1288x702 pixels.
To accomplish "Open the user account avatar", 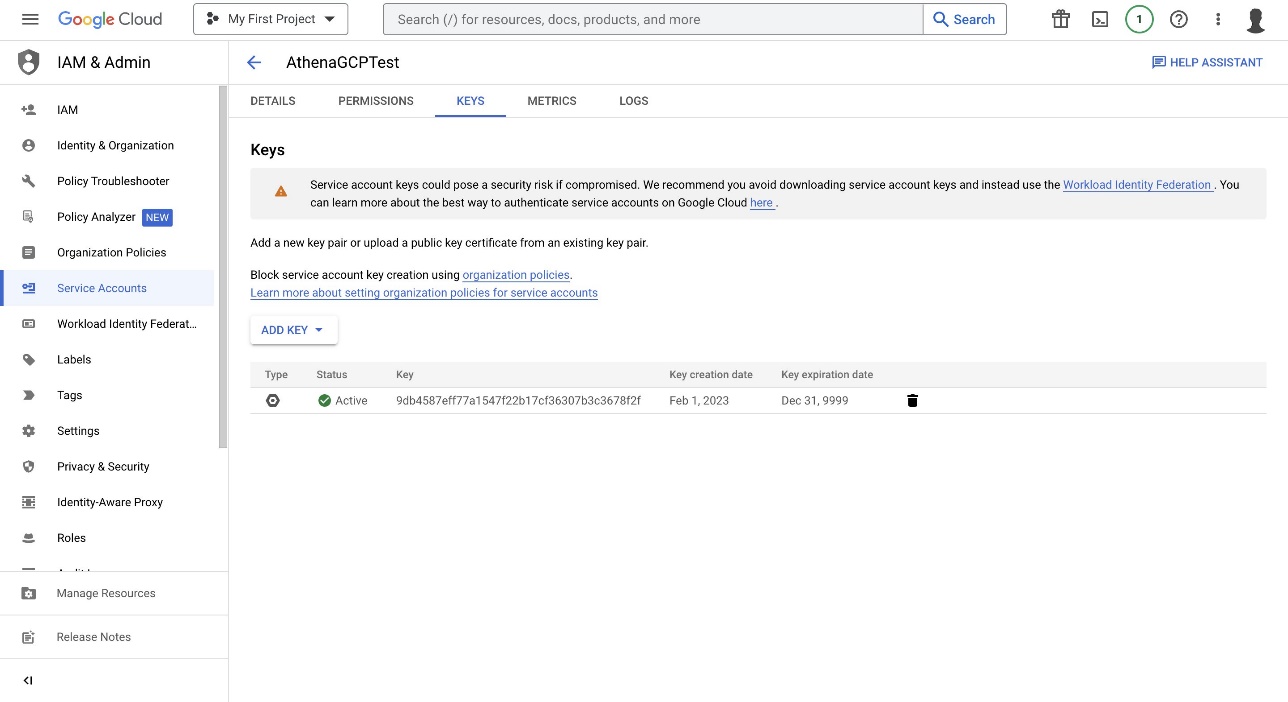I will [1257, 19].
